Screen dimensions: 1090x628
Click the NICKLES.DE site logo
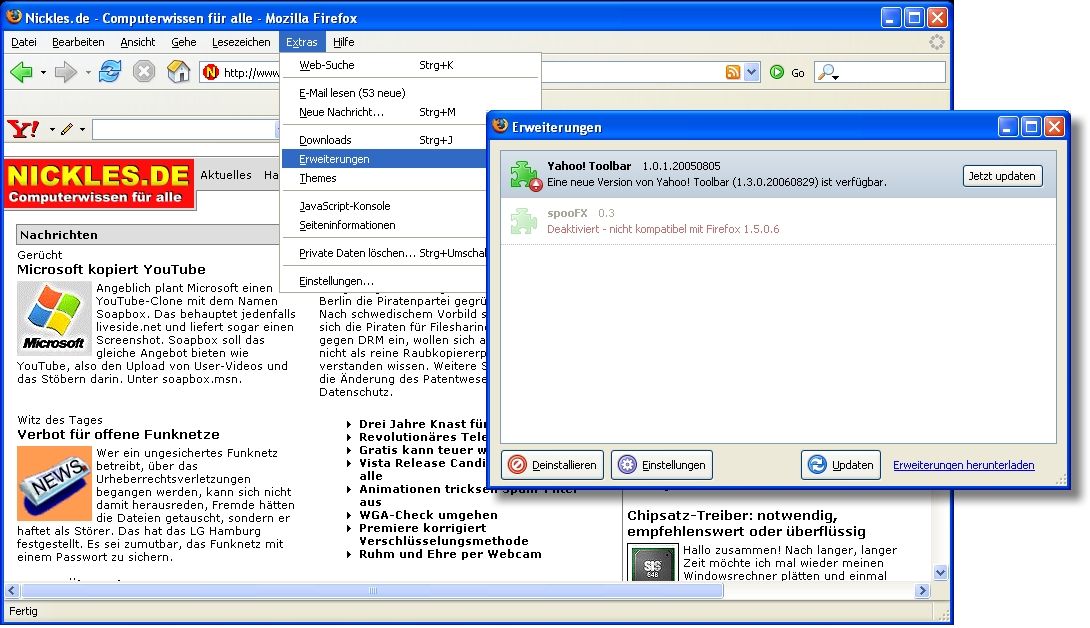pos(99,184)
